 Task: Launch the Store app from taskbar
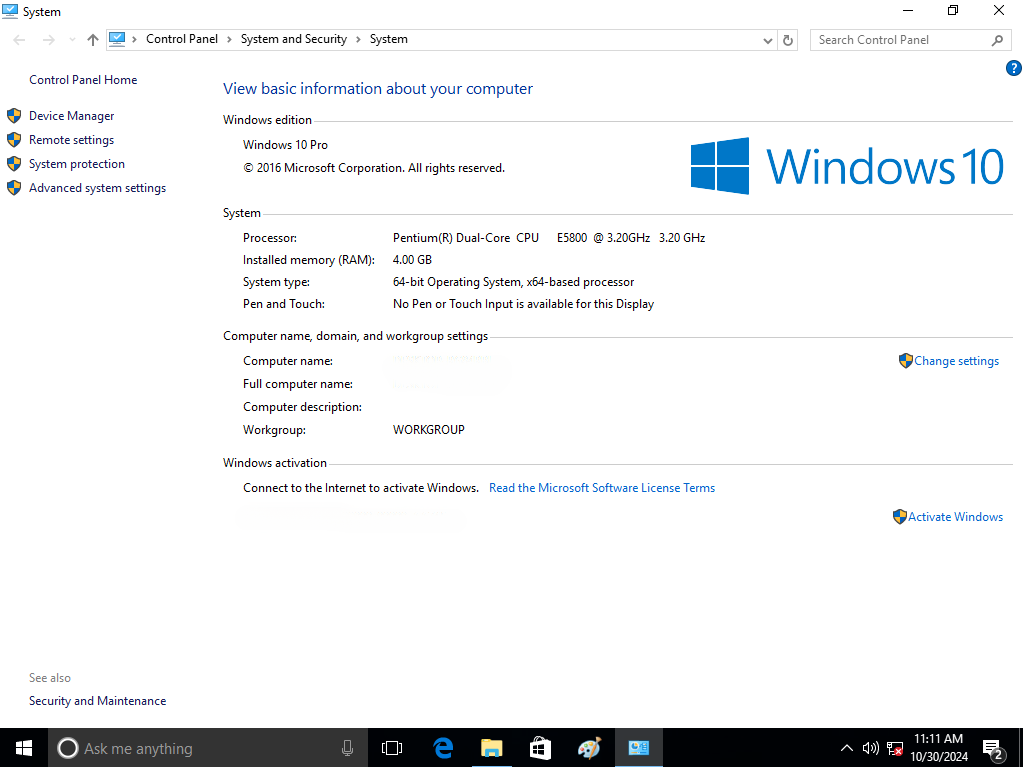point(540,748)
